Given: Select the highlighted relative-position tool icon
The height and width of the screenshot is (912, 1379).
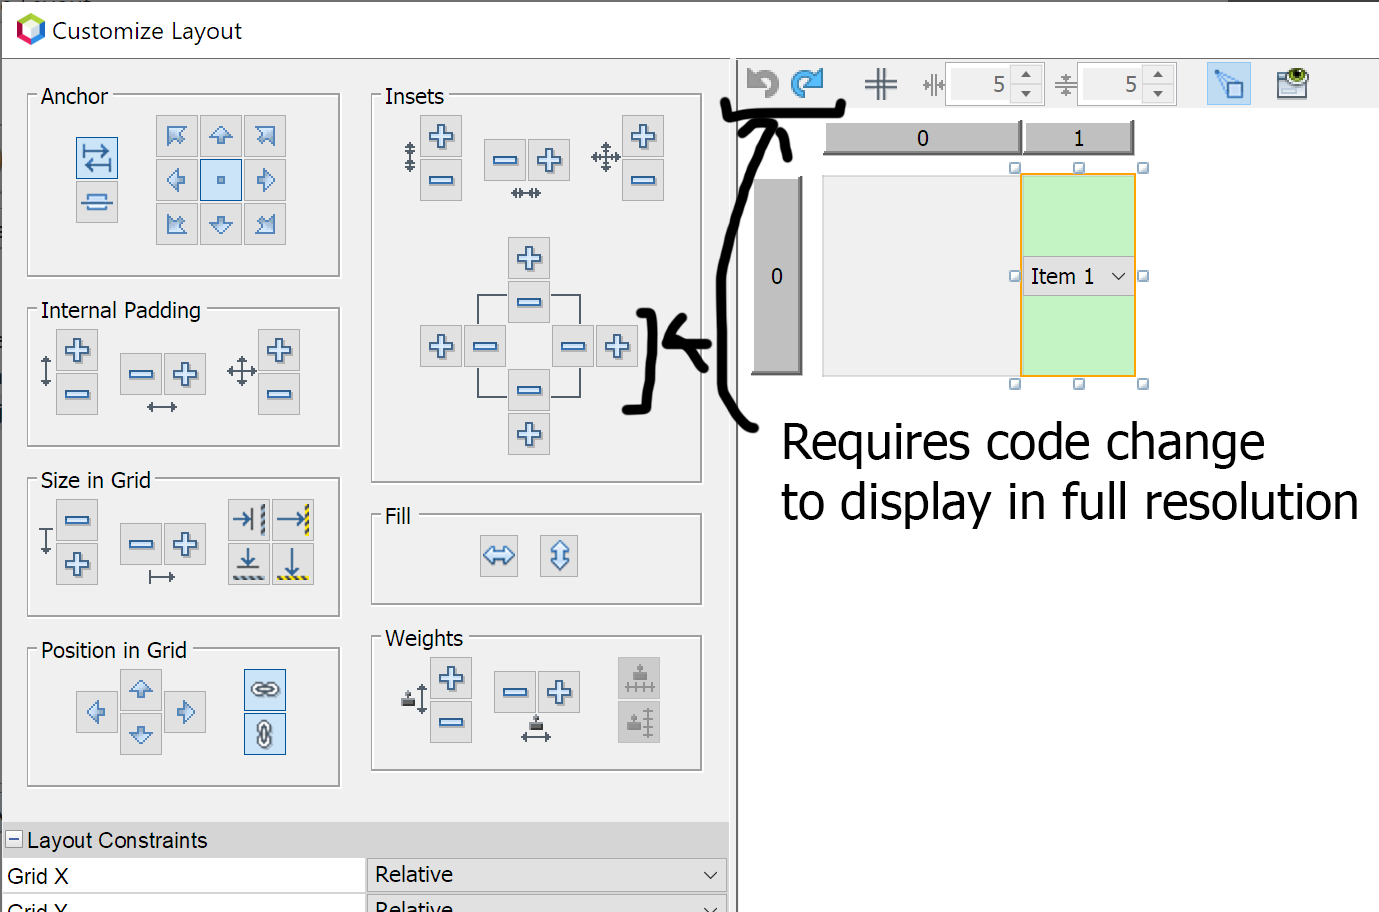Looking at the screenshot, I should 1229,83.
